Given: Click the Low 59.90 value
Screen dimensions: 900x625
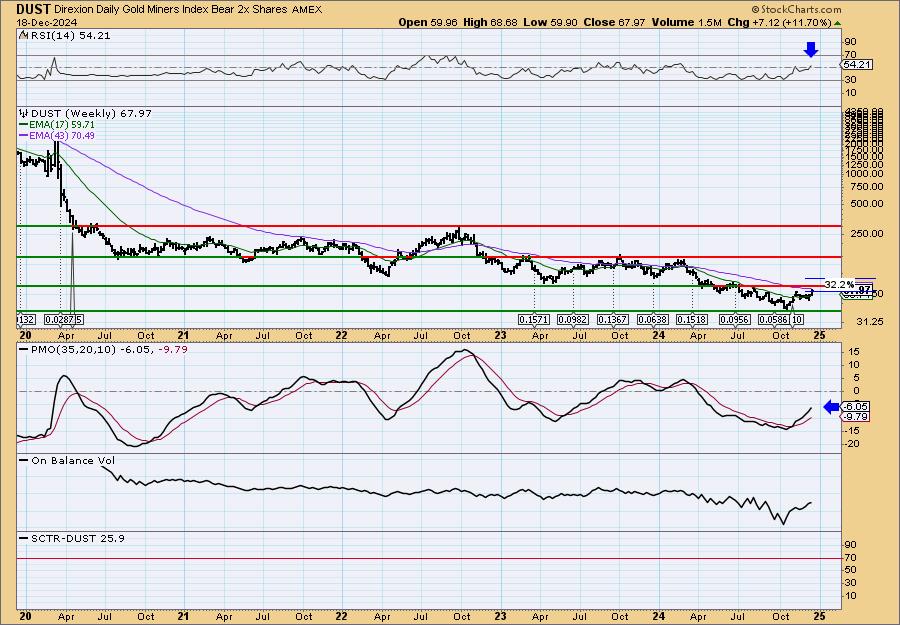Looking at the screenshot, I should pyautogui.click(x=550, y=22).
